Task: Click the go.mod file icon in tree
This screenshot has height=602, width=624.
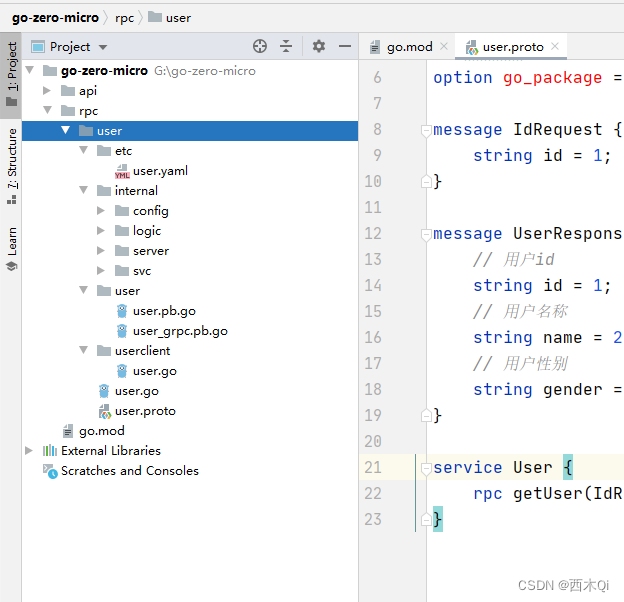Action: [x=68, y=431]
